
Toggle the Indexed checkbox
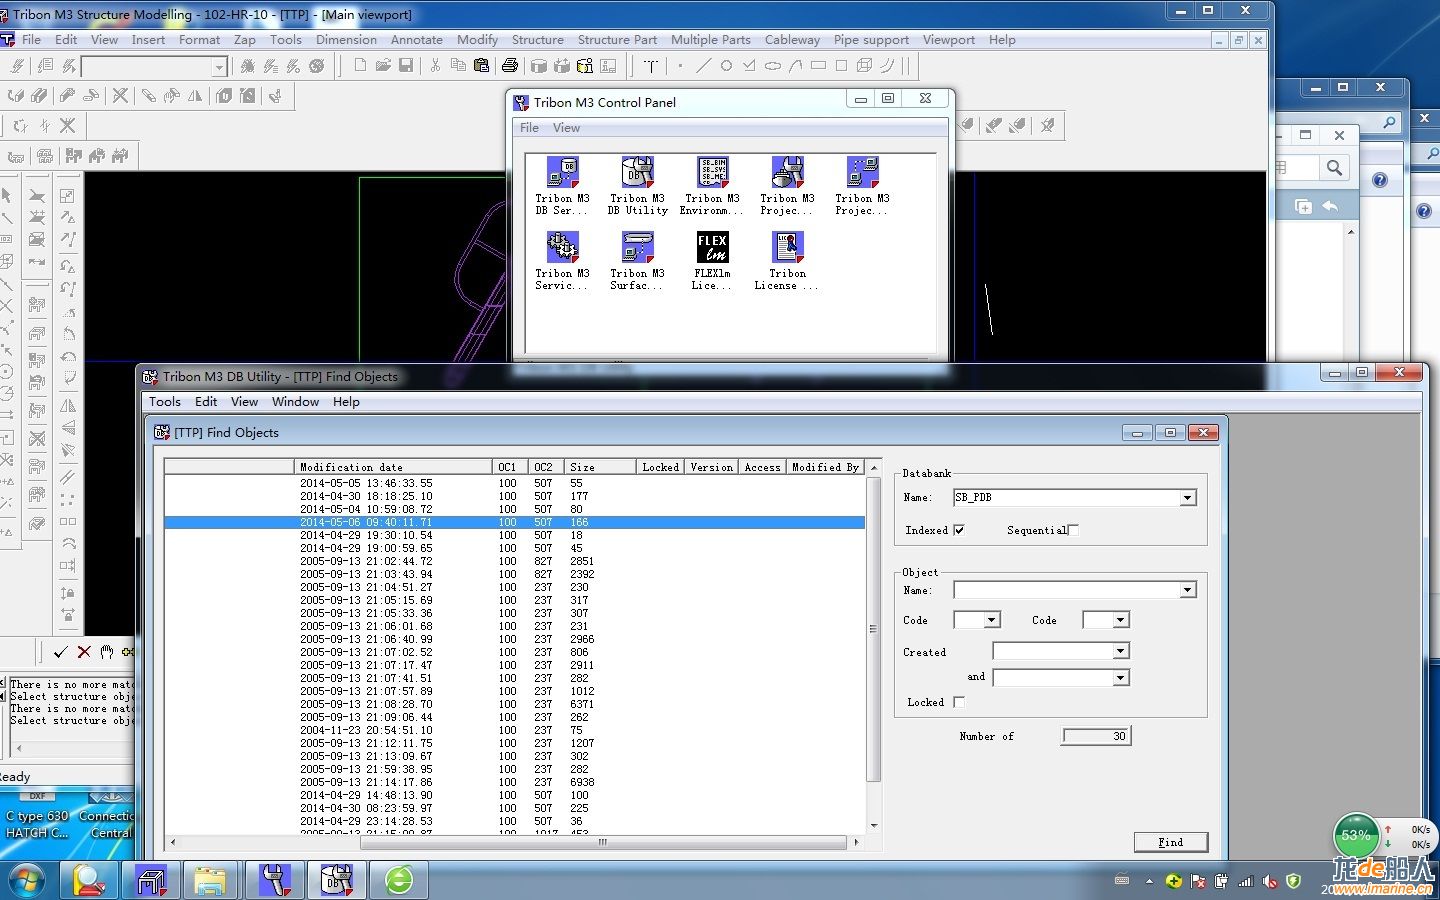(x=958, y=530)
